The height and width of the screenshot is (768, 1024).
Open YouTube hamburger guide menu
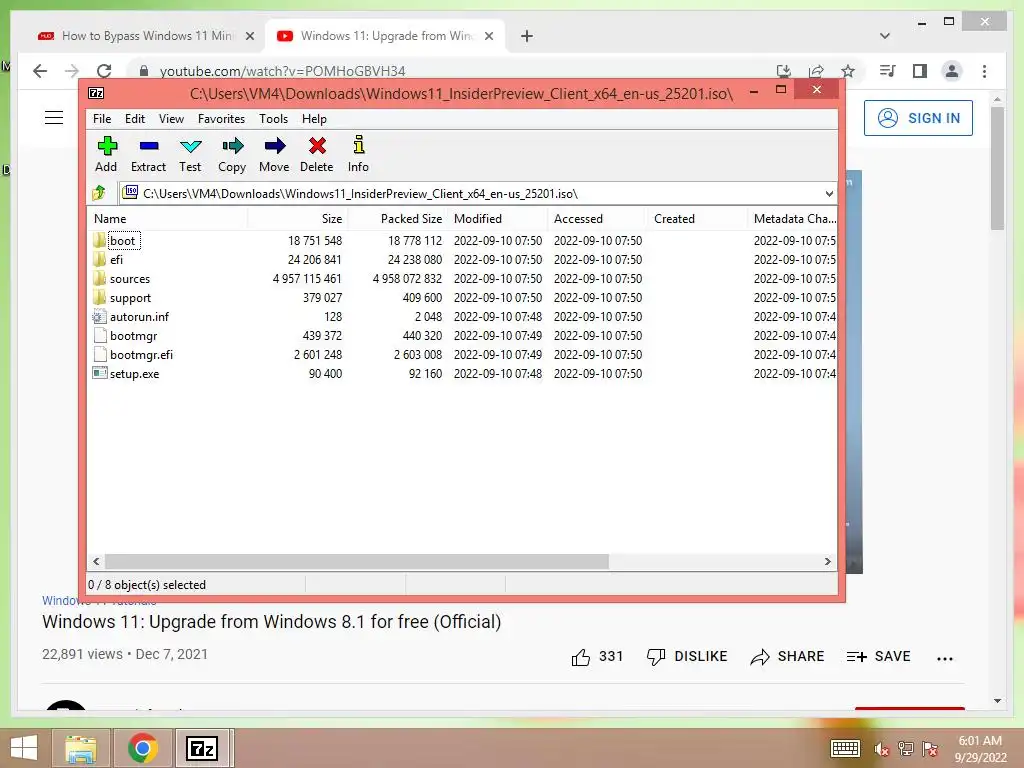[x=54, y=118]
